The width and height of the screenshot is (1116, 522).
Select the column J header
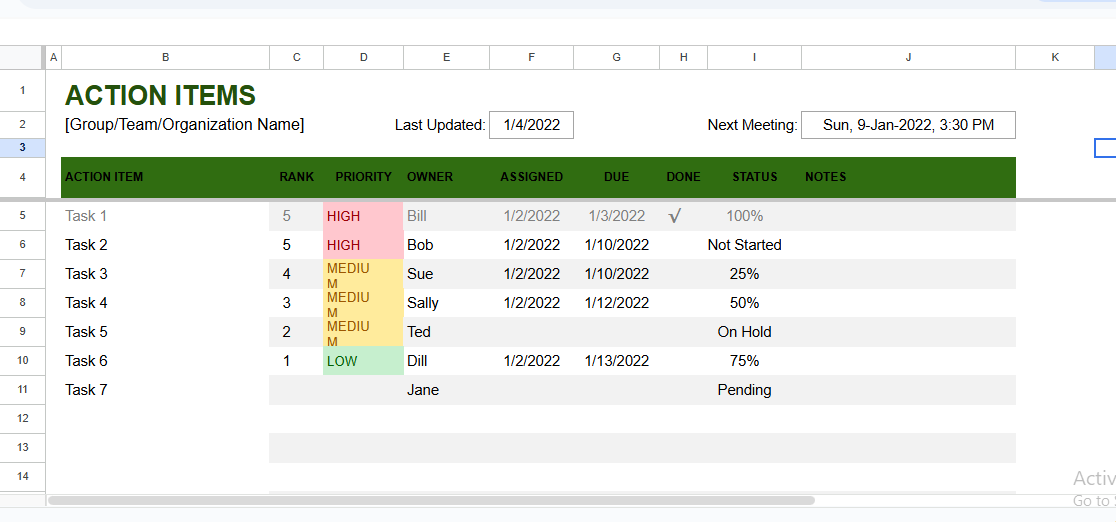click(x=908, y=58)
